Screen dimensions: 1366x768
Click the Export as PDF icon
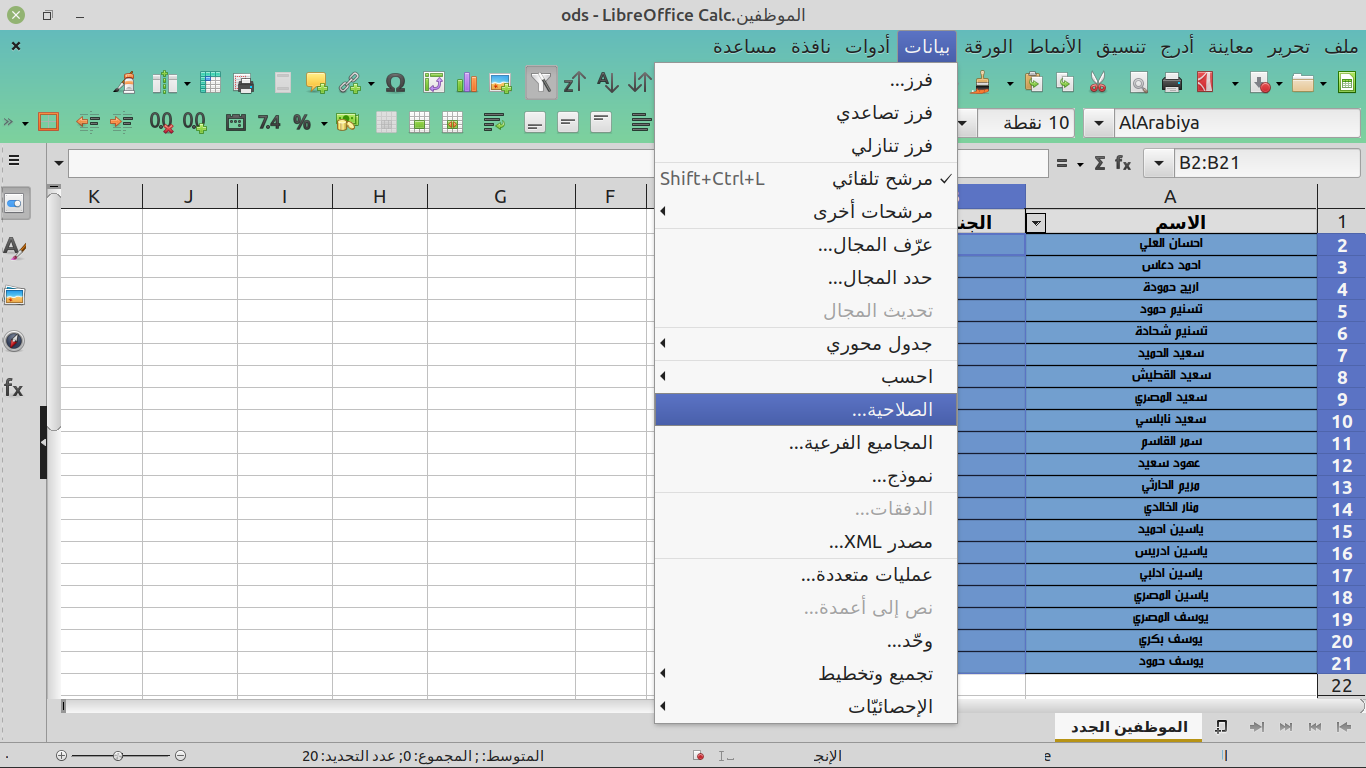pos(1205,83)
